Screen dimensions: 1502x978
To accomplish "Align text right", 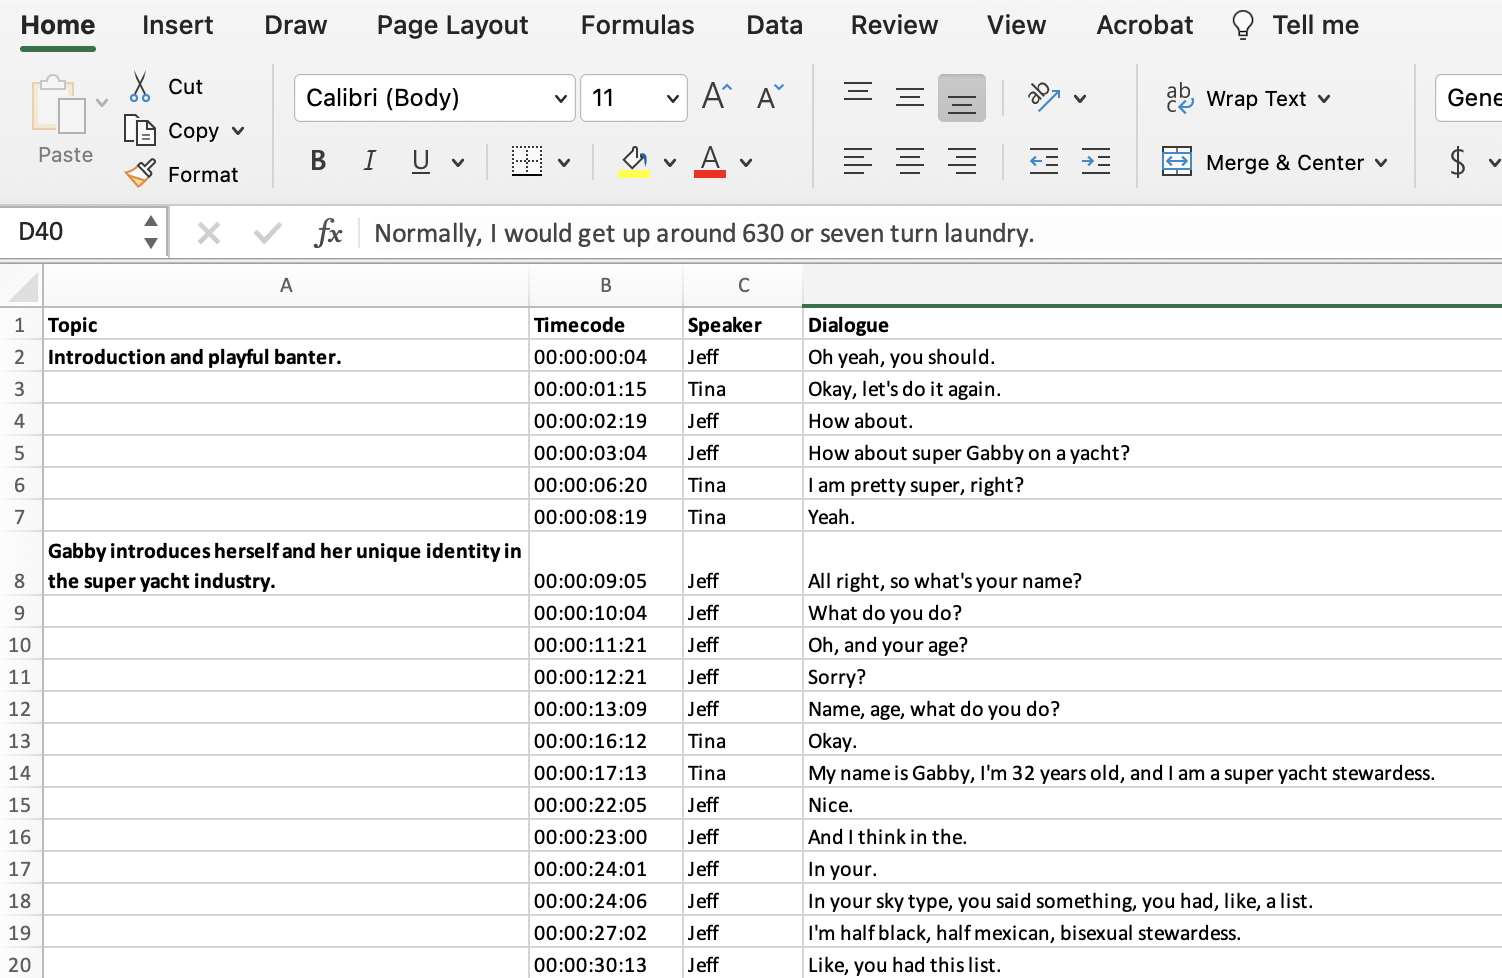I will [962, 161].
